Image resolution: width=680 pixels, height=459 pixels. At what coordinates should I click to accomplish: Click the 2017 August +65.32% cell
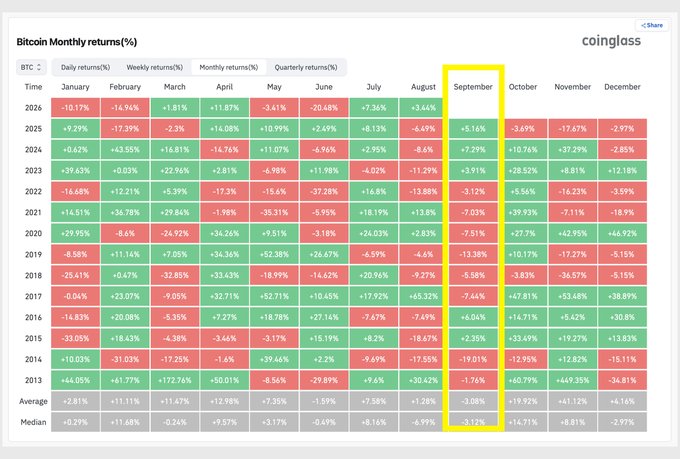point(423,296)
